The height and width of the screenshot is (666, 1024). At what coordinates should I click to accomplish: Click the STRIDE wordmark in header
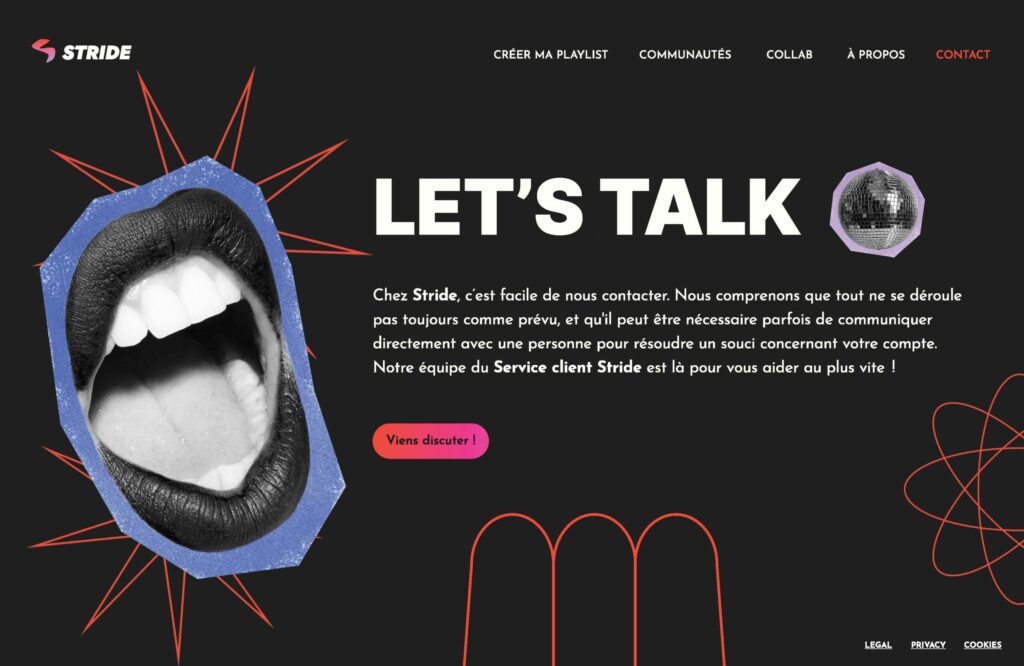click(97, 52)
